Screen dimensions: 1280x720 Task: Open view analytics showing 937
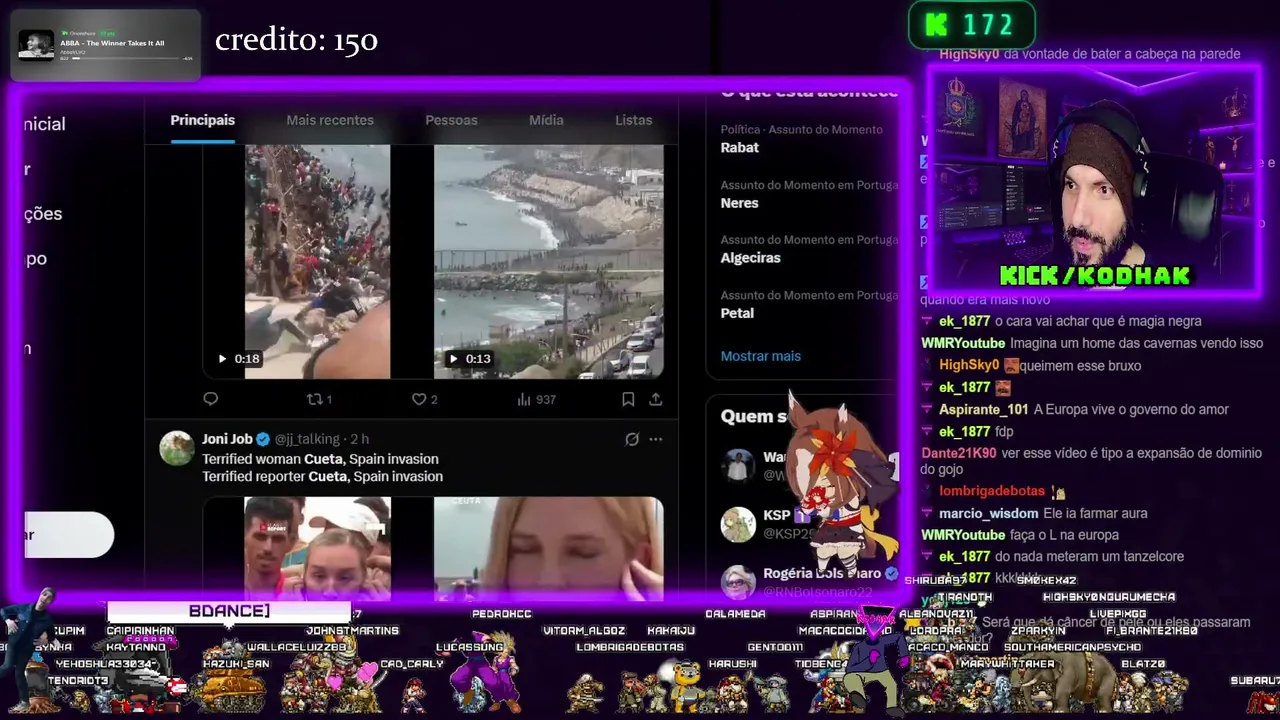(x=536, y=399)
